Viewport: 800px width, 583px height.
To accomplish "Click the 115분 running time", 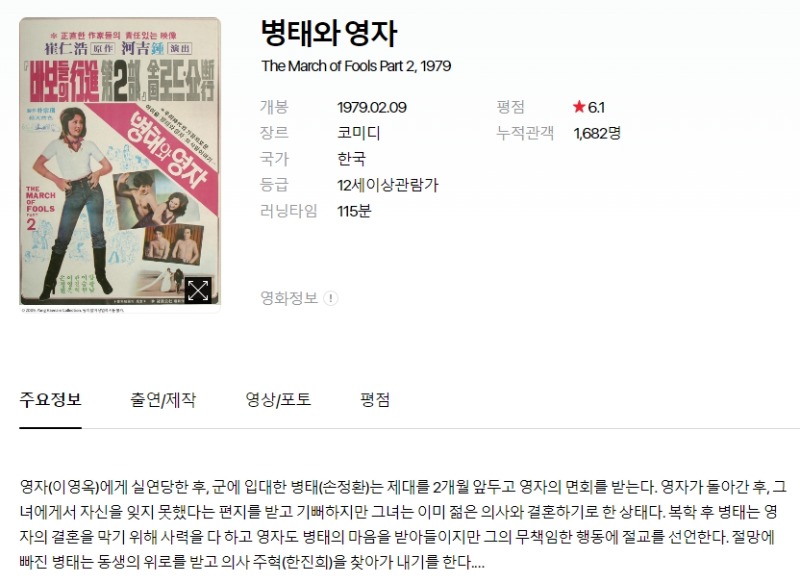I will (354, 211).
